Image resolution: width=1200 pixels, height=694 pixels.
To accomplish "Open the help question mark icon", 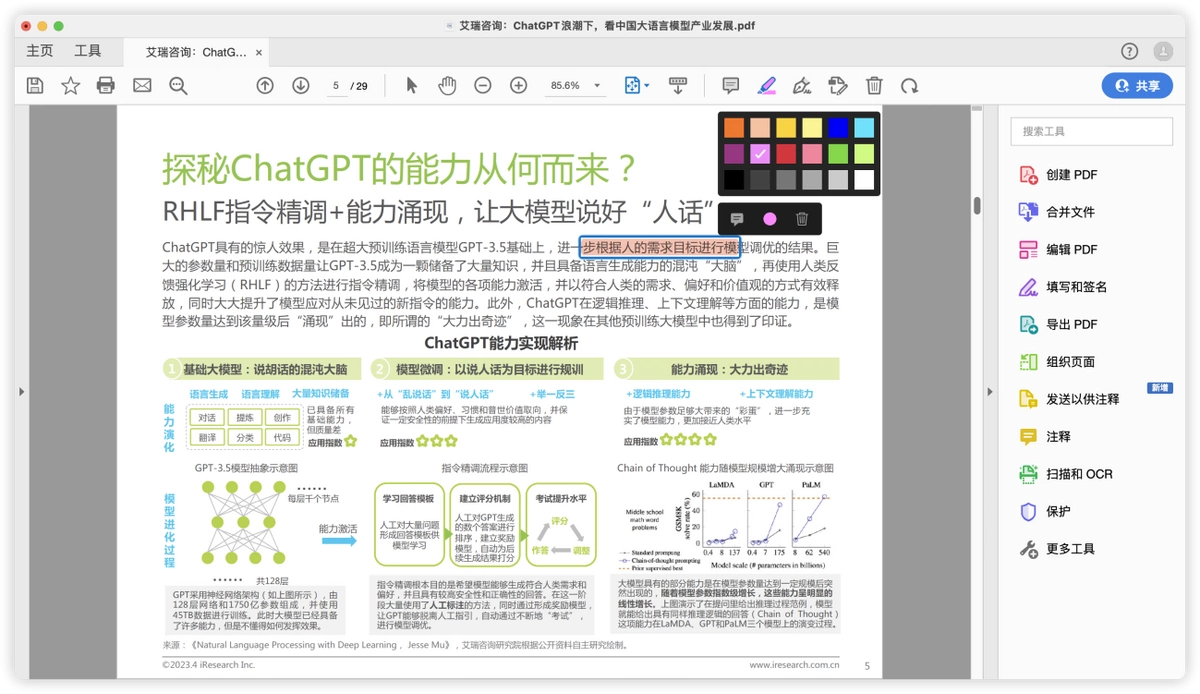I will pyautogui.click(x=1129, y=51).
